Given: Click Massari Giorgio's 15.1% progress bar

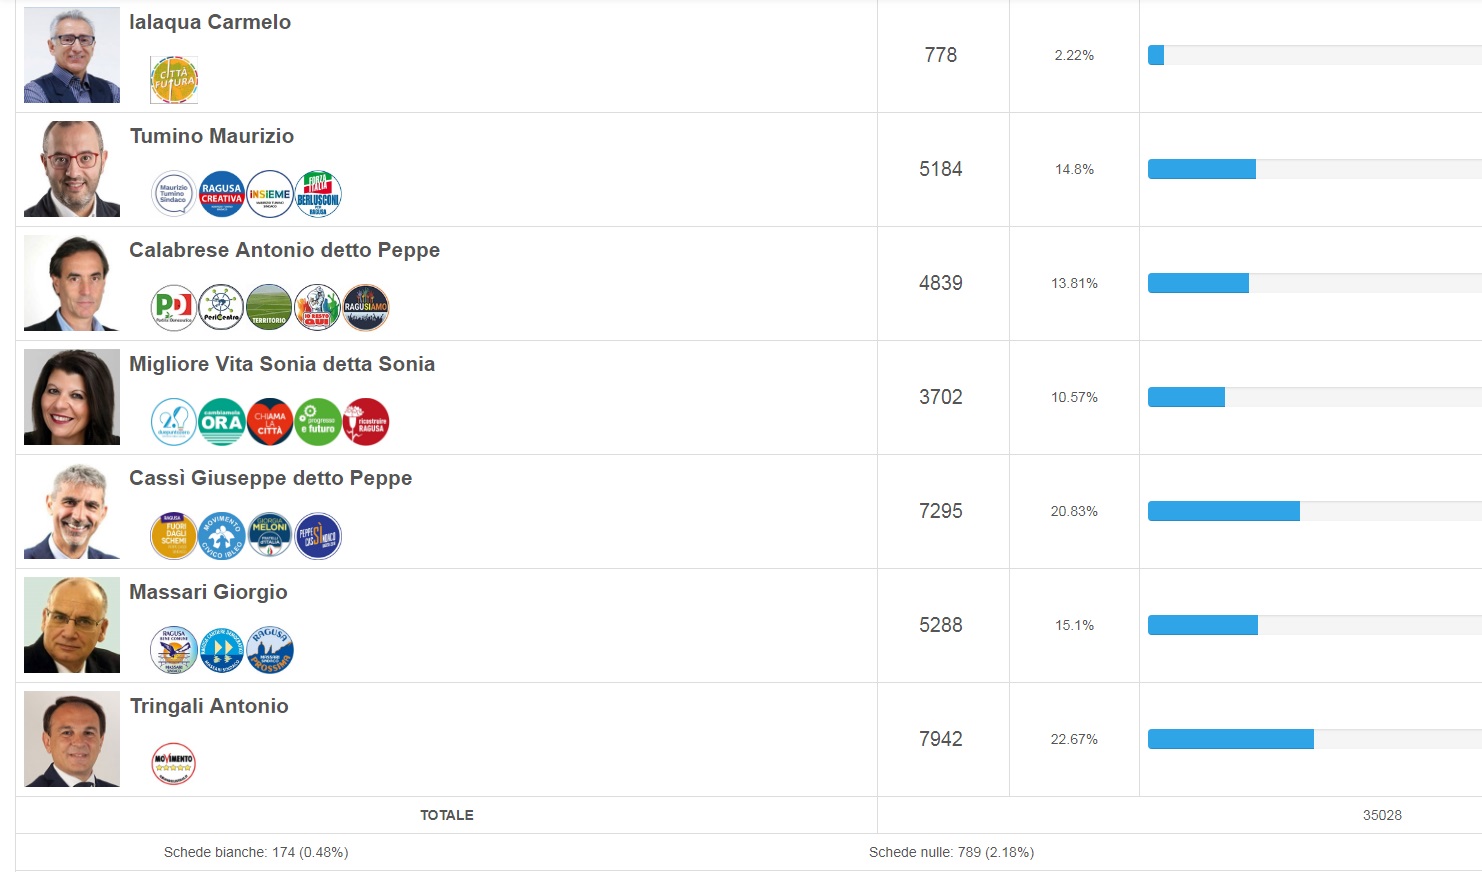Looking at the screenshot, I should [1203, 625].
